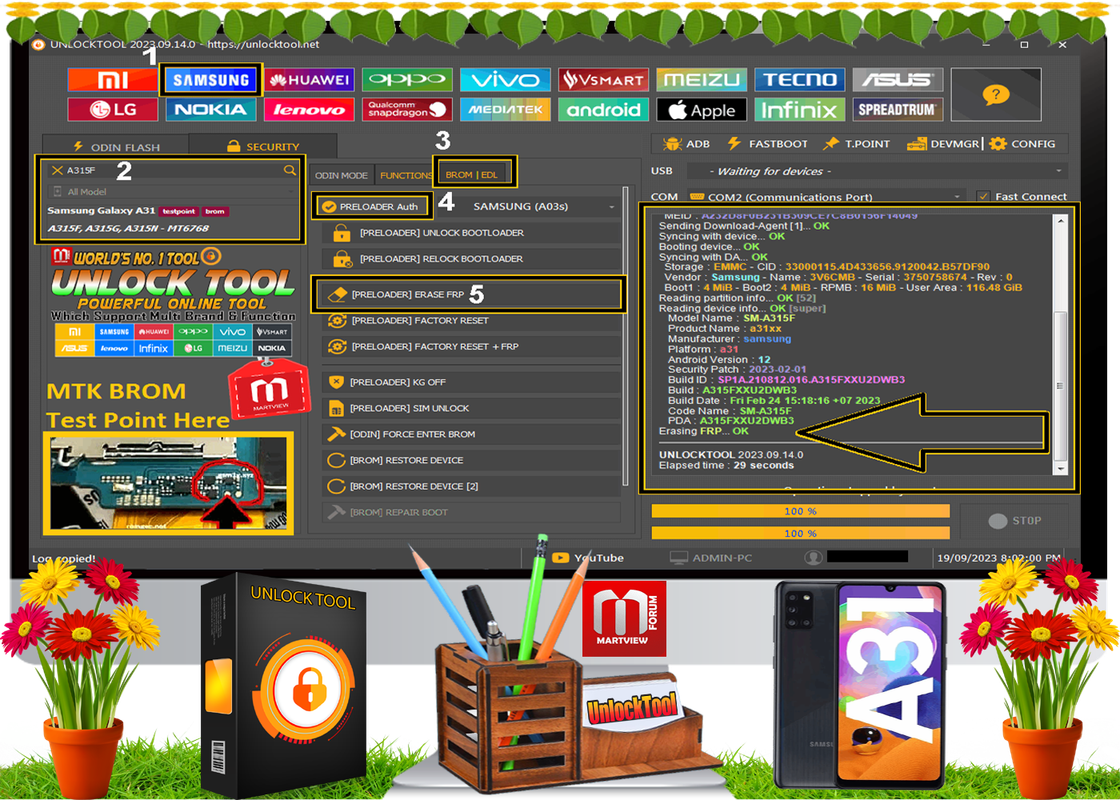Toggle the PRELOADER Auth checkbox
The height and width of the screenshot is (800, 1120).
(329, 206)
